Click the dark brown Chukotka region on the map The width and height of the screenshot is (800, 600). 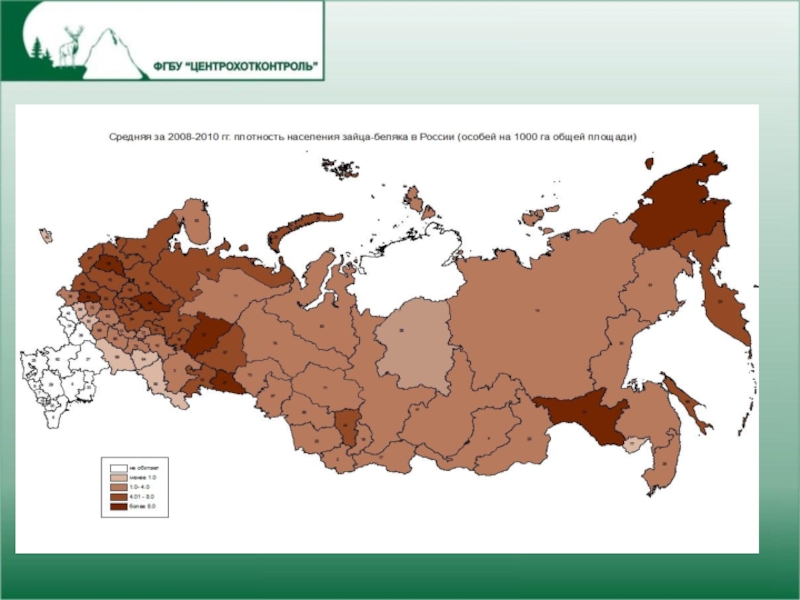682,203
